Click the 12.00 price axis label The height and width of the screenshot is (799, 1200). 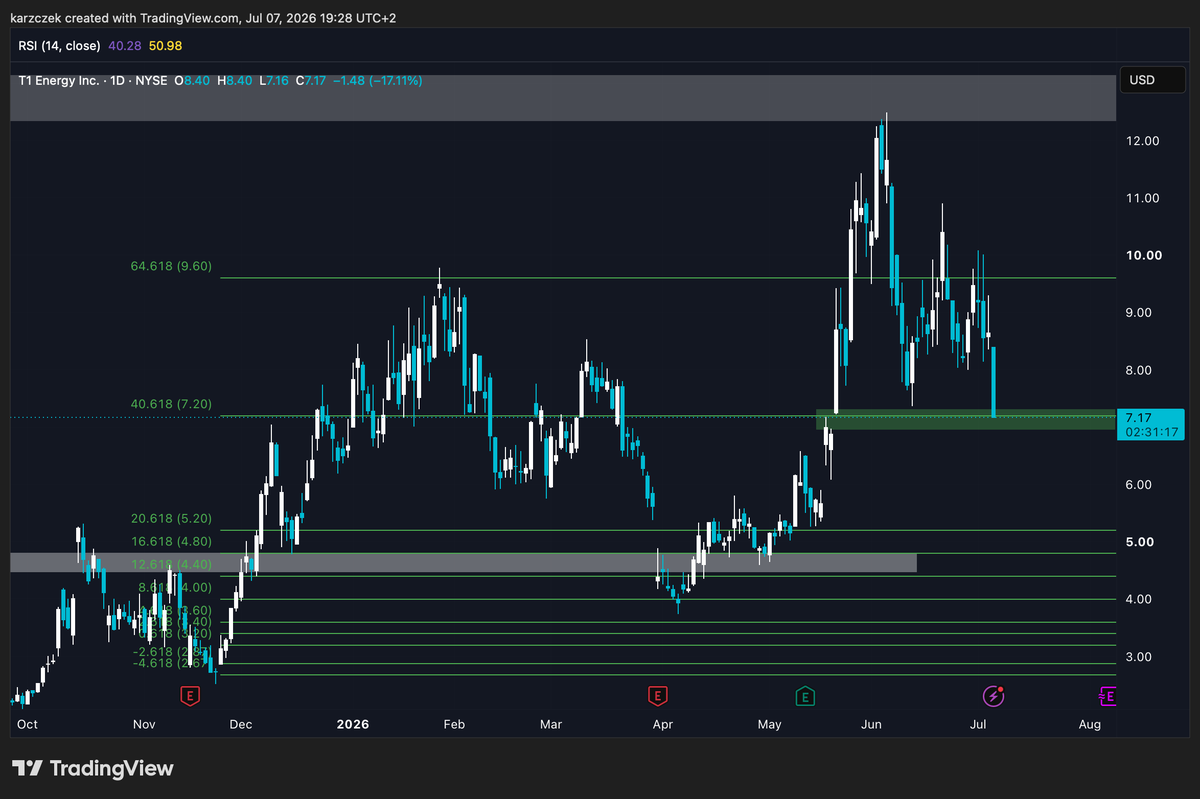1143,141
